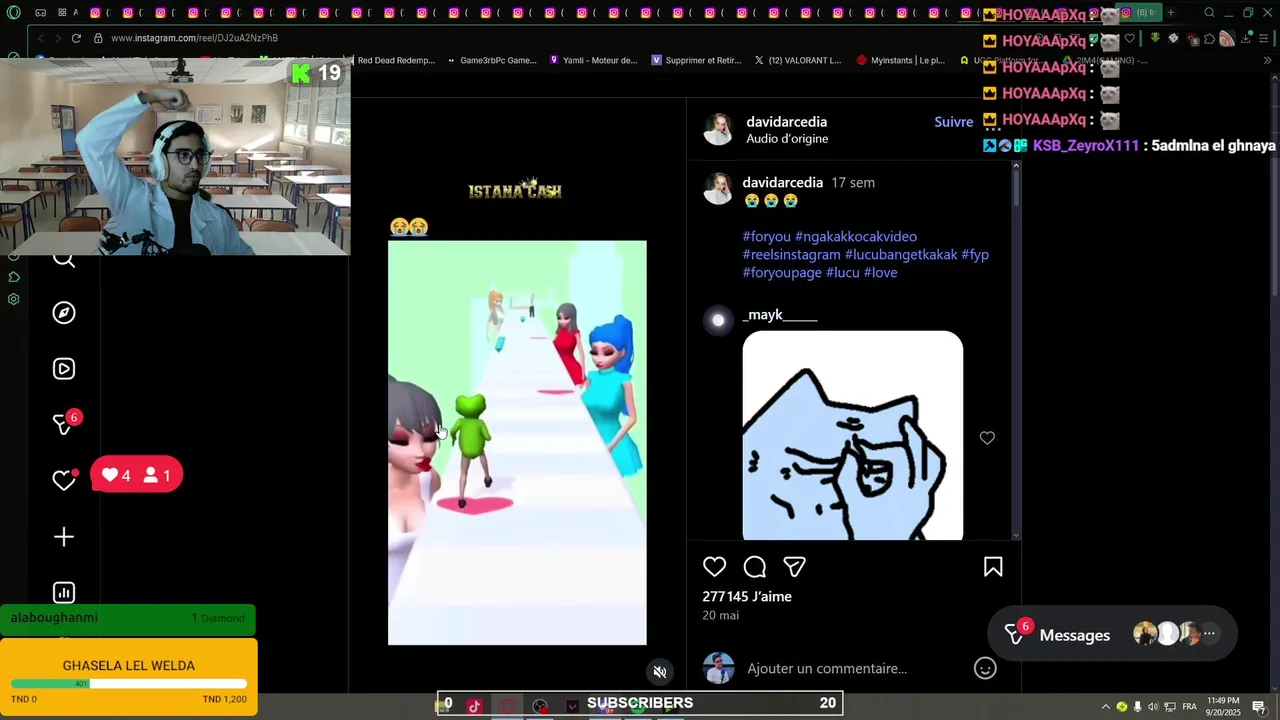The height and width of the screenshot is (720, 1280).
Task: Click the _mayk____ commenter username
Action: (780, 315)
